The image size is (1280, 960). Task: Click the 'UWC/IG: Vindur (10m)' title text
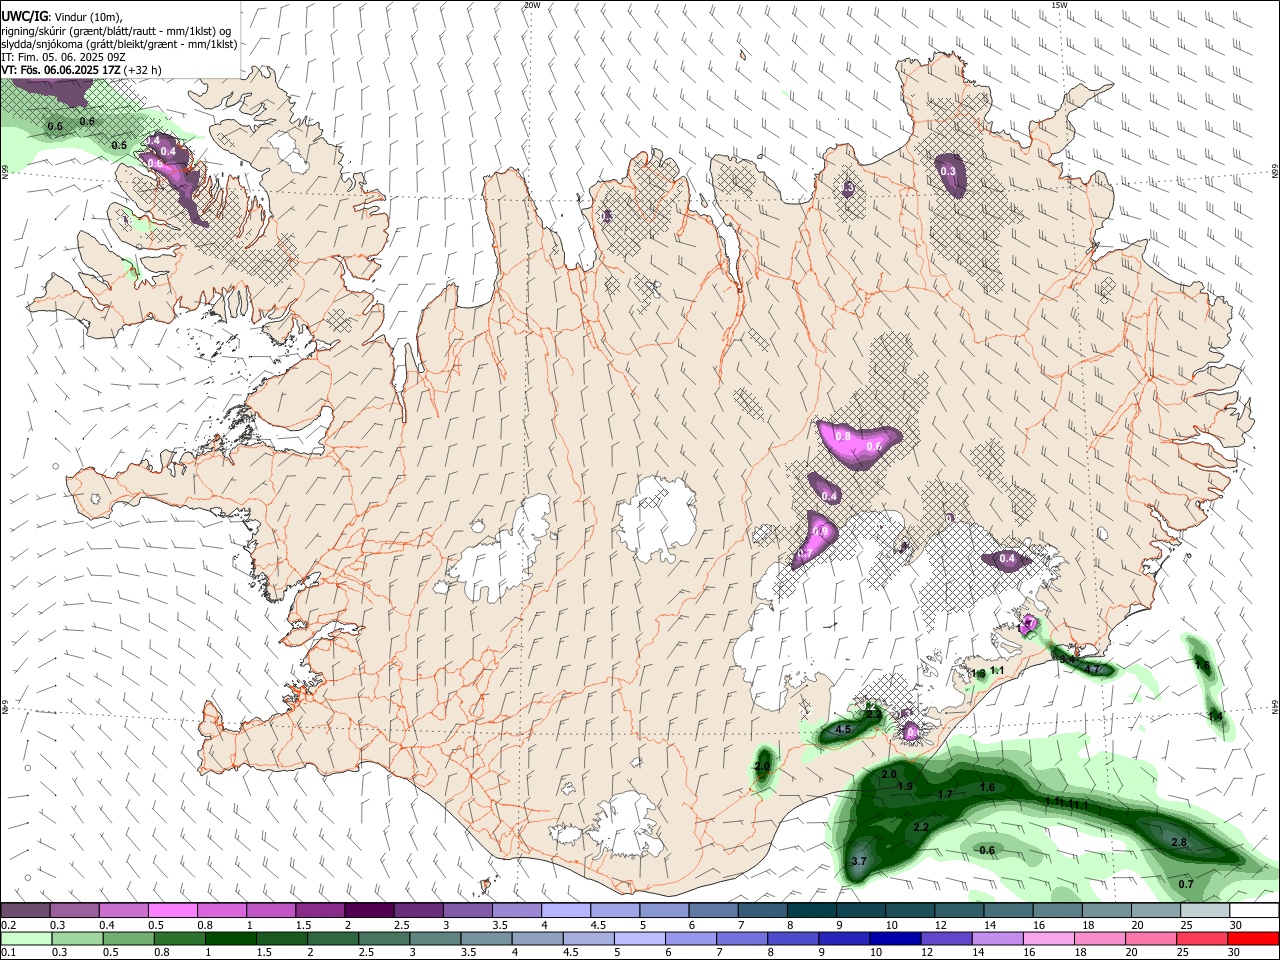click(x=61, y=17)
